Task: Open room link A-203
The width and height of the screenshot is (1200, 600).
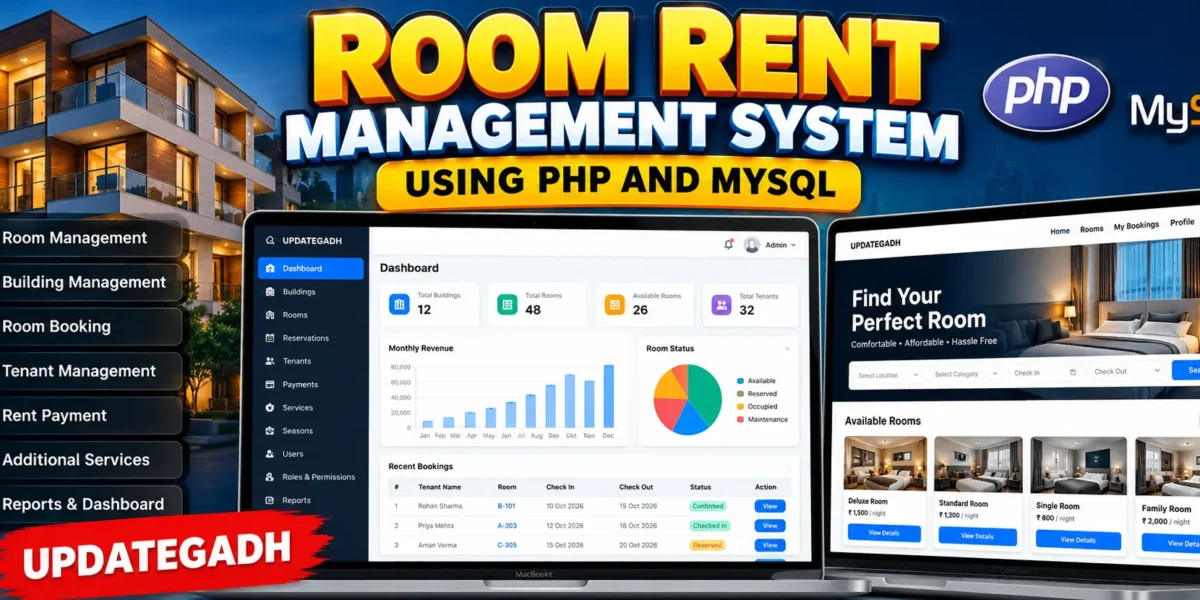Action: [507, 525]
